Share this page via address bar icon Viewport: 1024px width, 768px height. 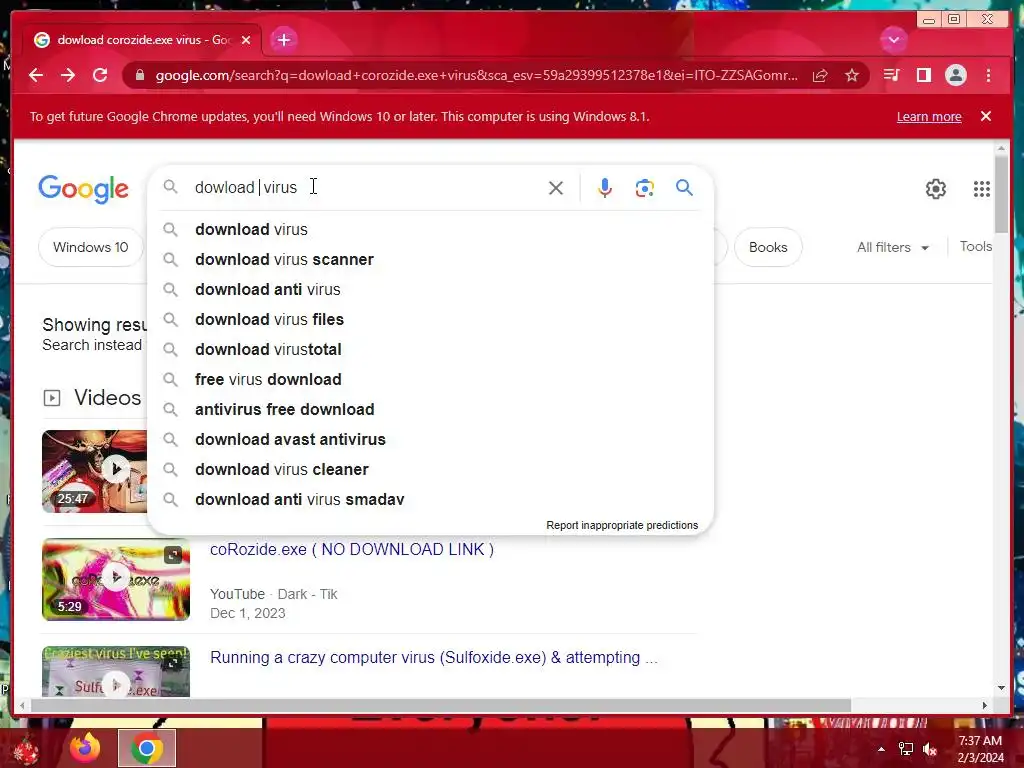(820, 75)
